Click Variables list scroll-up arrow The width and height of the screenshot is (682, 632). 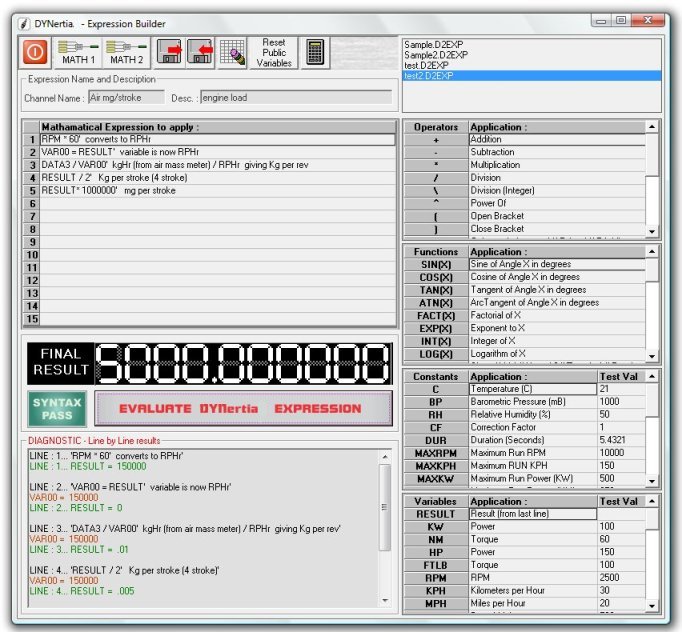click(x=652, y=502)
